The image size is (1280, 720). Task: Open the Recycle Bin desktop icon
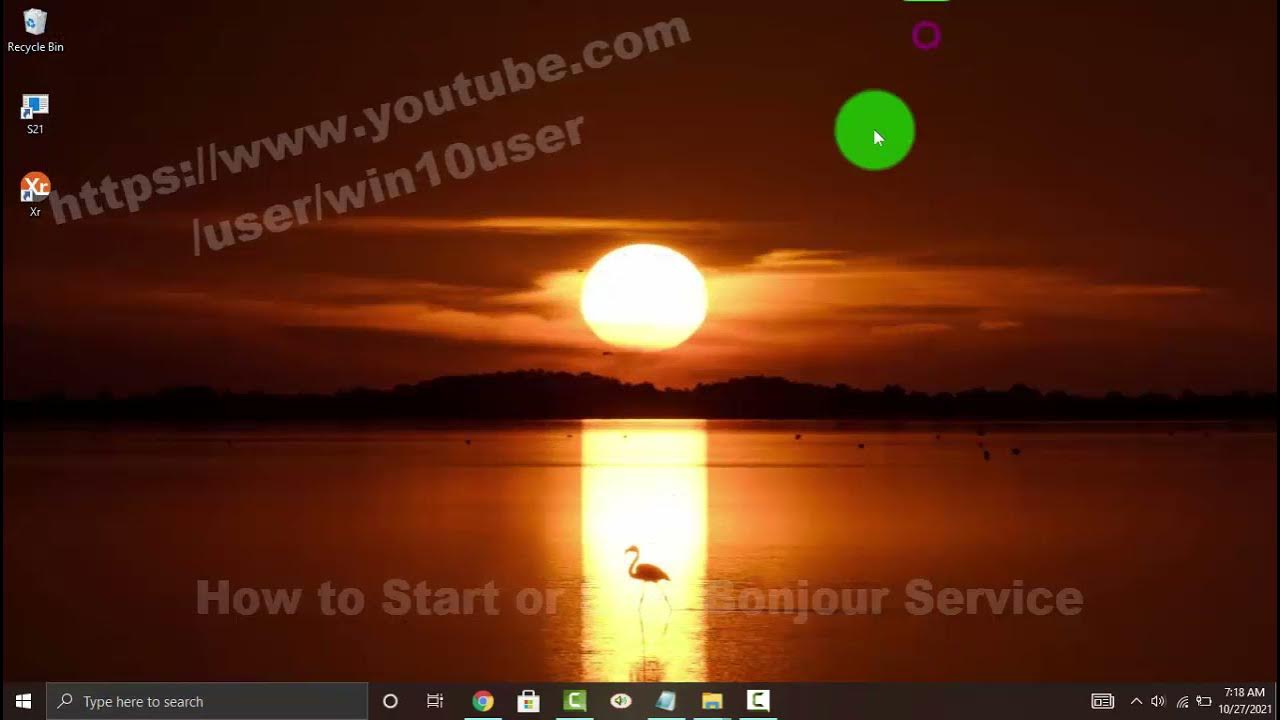35,30
